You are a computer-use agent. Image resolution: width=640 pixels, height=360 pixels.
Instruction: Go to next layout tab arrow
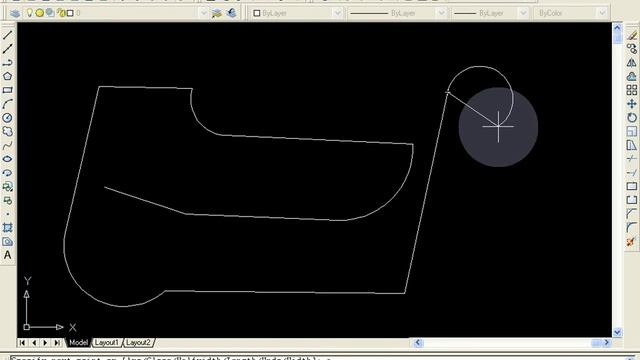[x=45, y=342]
